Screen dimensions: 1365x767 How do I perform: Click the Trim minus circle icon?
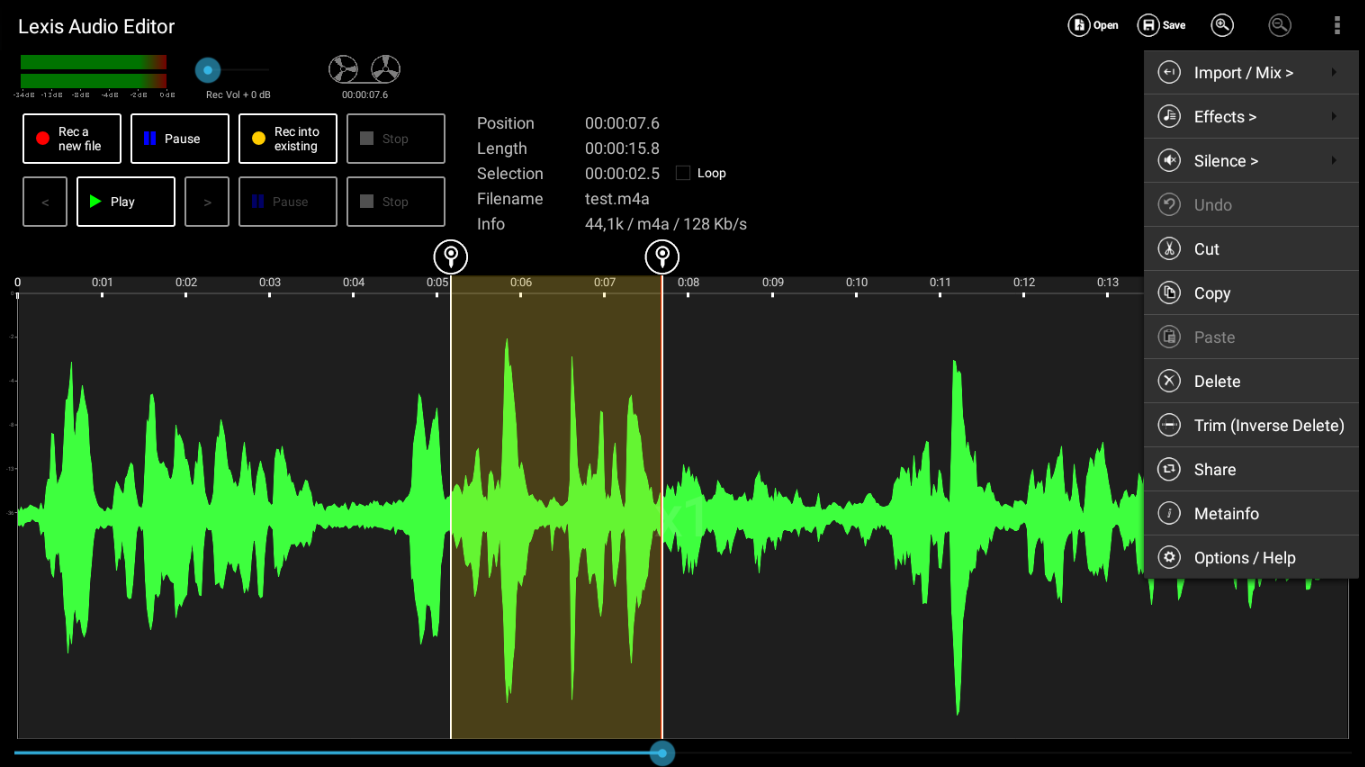[x=1169, y=425]
